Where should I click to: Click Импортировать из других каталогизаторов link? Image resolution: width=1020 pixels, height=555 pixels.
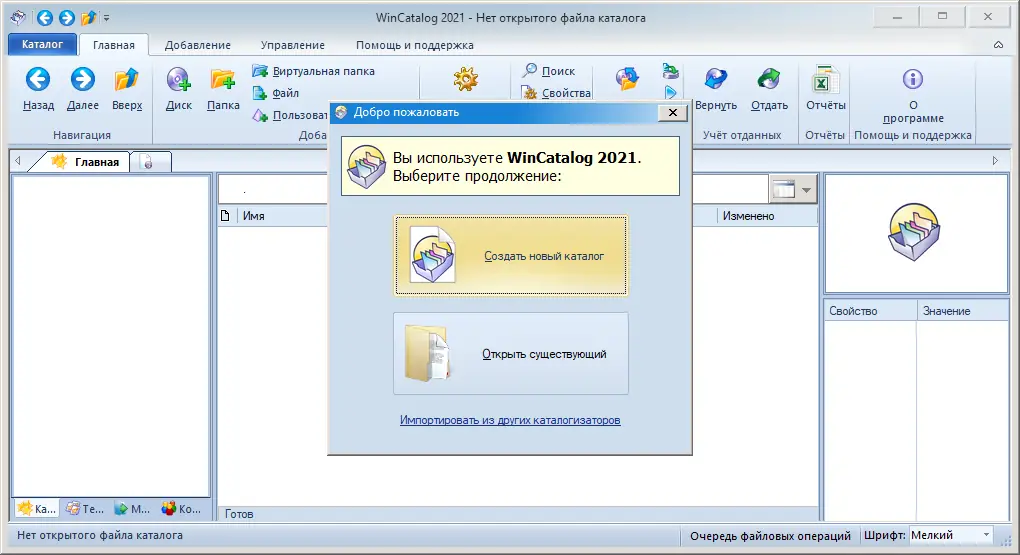coord(510,420)
